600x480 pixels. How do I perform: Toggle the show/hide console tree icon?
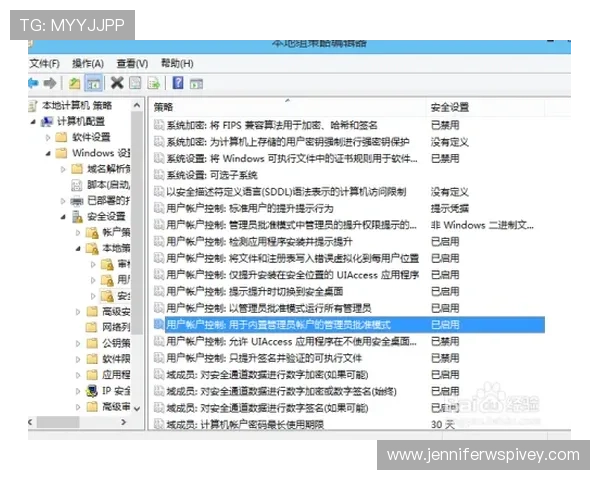(93, 83)
